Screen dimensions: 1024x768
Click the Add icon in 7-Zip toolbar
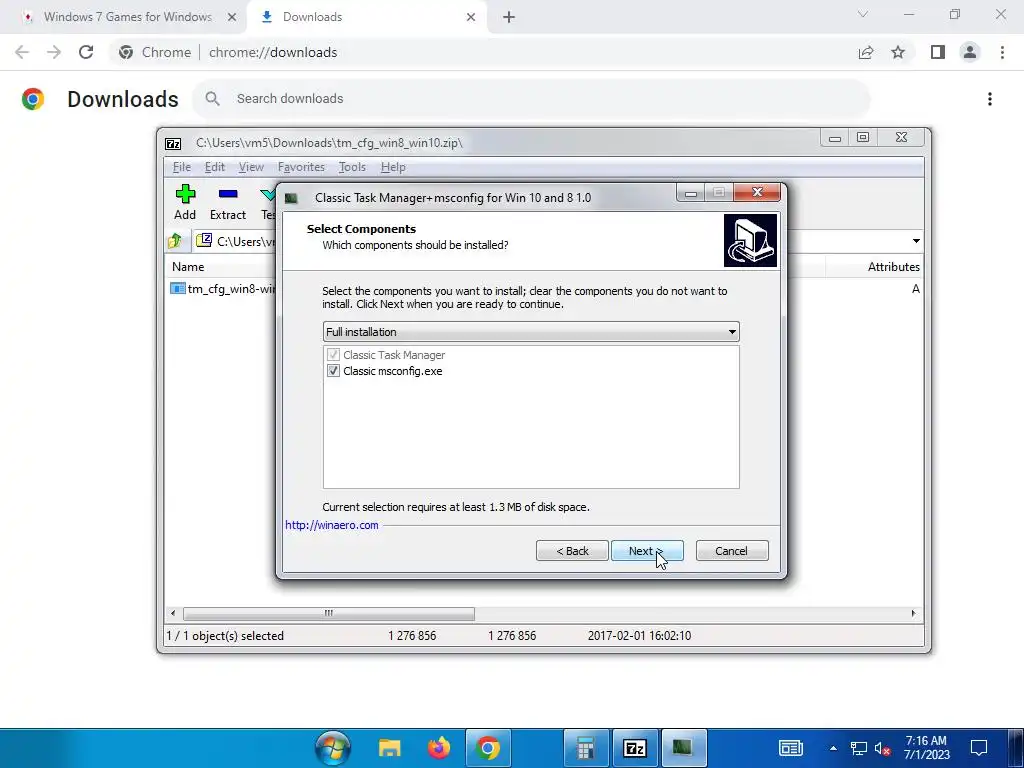185,194
